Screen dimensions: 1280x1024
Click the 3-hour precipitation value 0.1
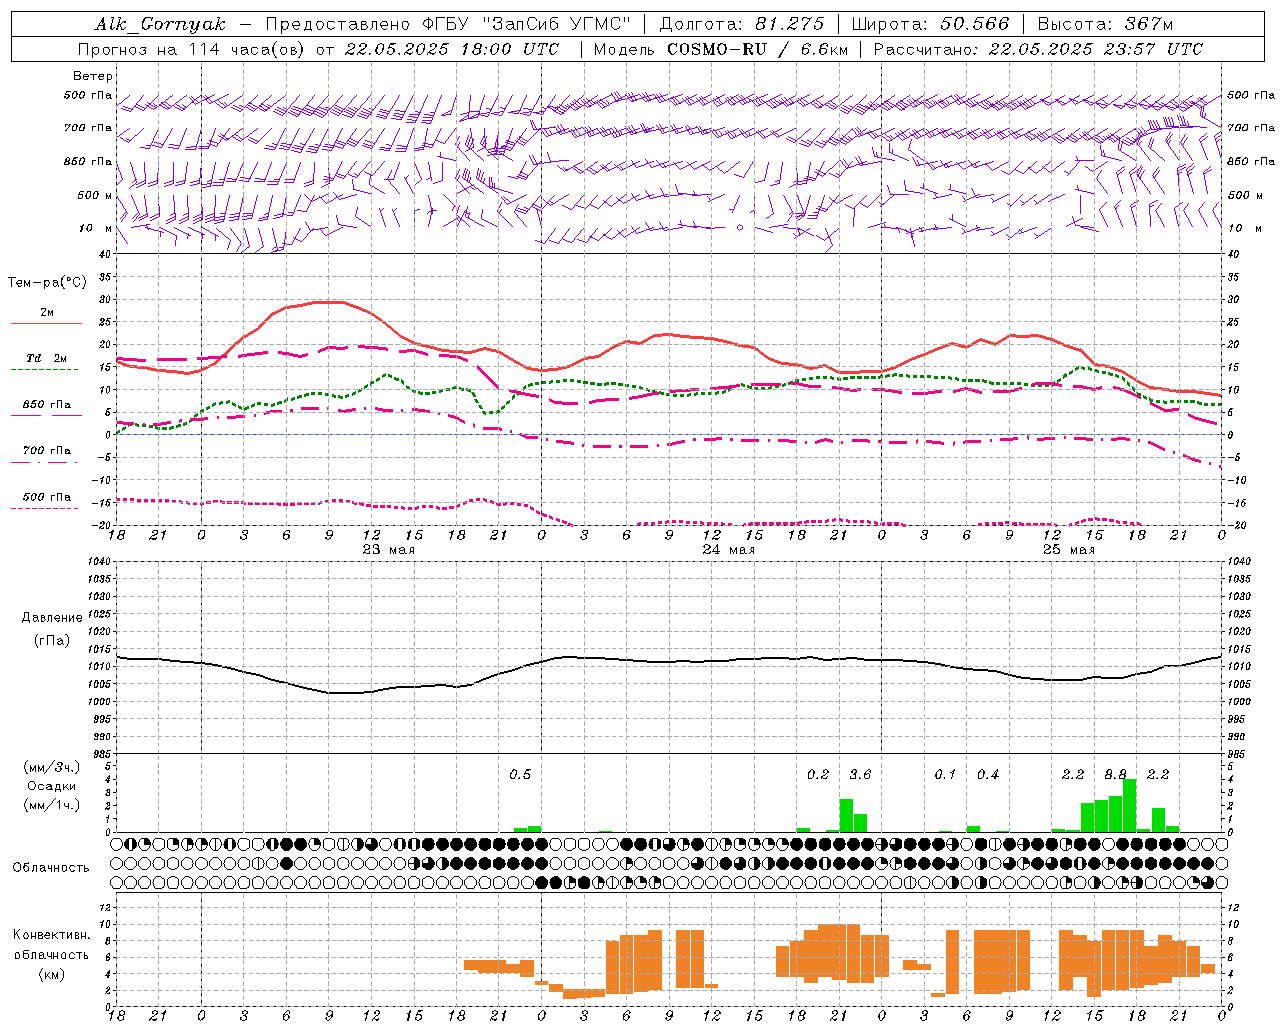click(x=945, y=775)
